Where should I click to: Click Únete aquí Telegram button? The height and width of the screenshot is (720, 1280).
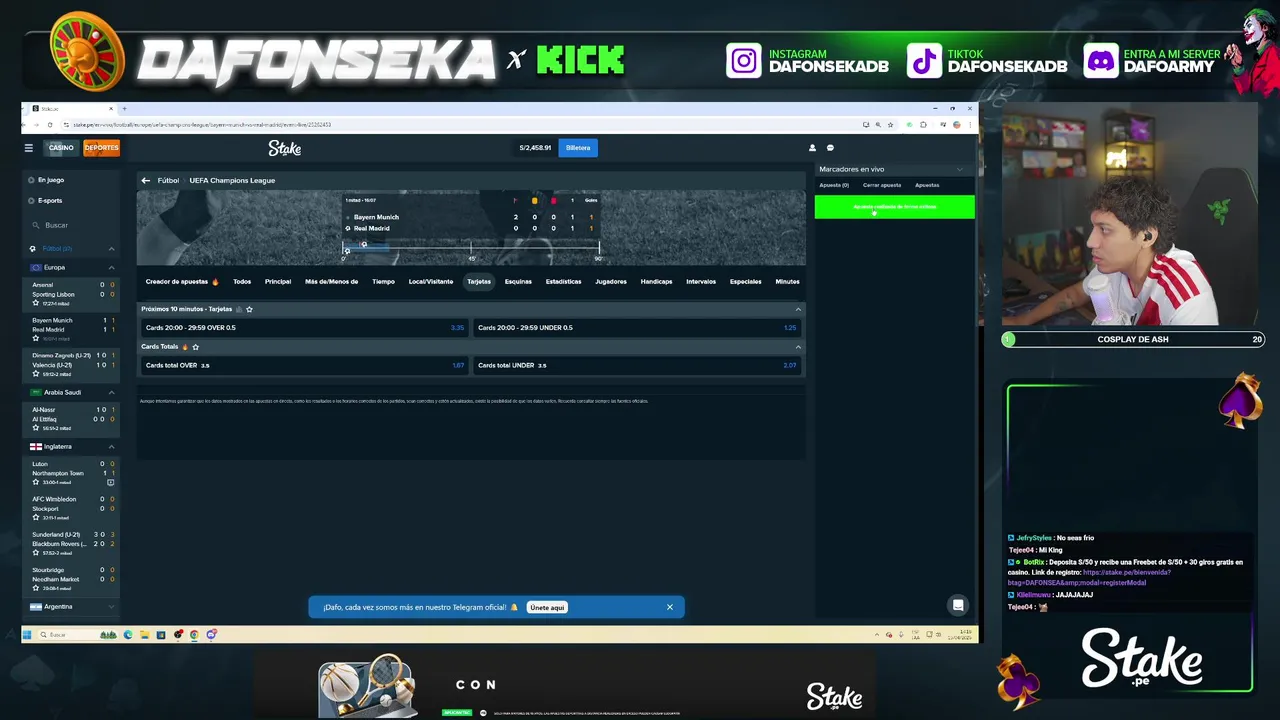click(x=547, y=607)
